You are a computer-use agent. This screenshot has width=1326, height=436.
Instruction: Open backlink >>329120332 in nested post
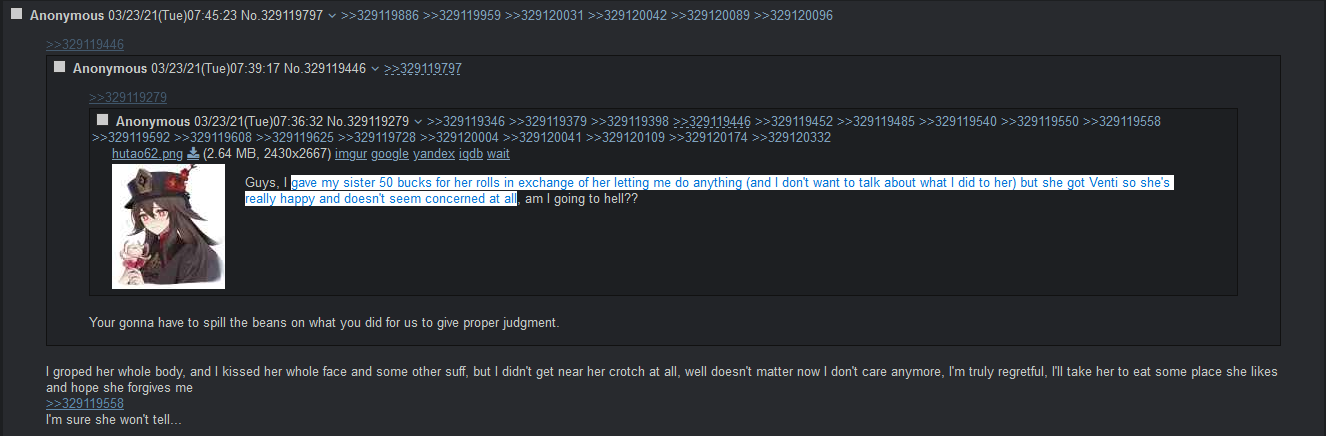point(791,137)
